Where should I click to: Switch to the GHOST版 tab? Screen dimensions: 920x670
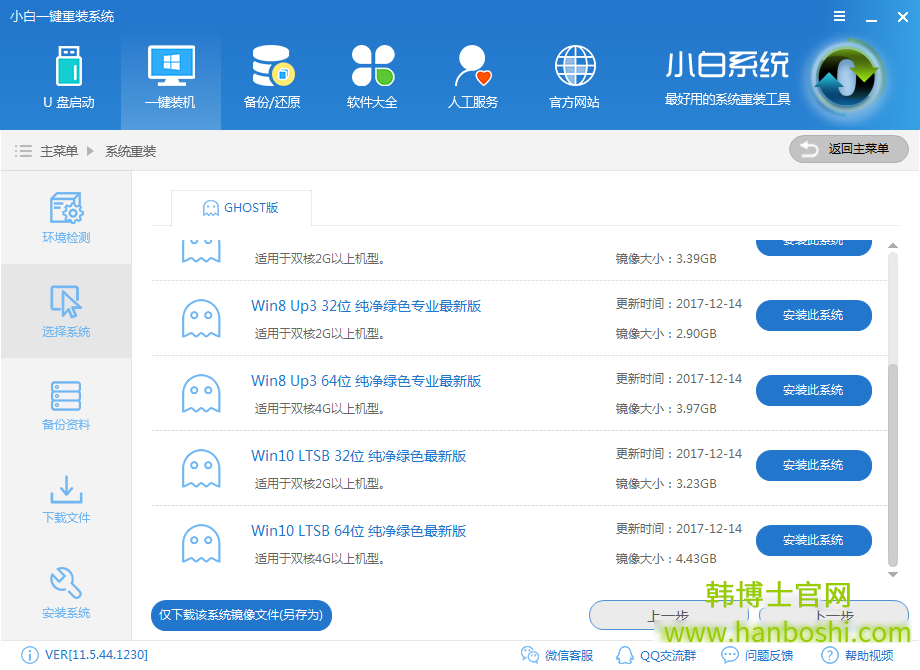coord(240,209)
